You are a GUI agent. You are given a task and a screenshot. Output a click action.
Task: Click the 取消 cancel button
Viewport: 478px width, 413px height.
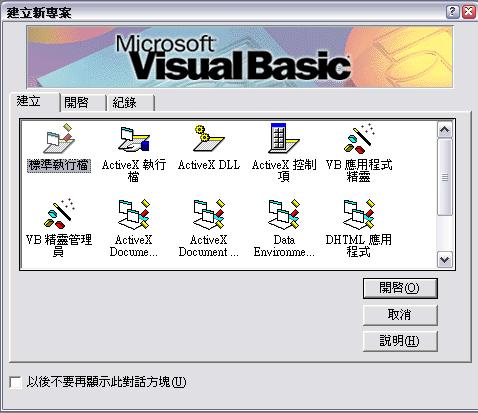pyautogui.click(x=400, y=315)
